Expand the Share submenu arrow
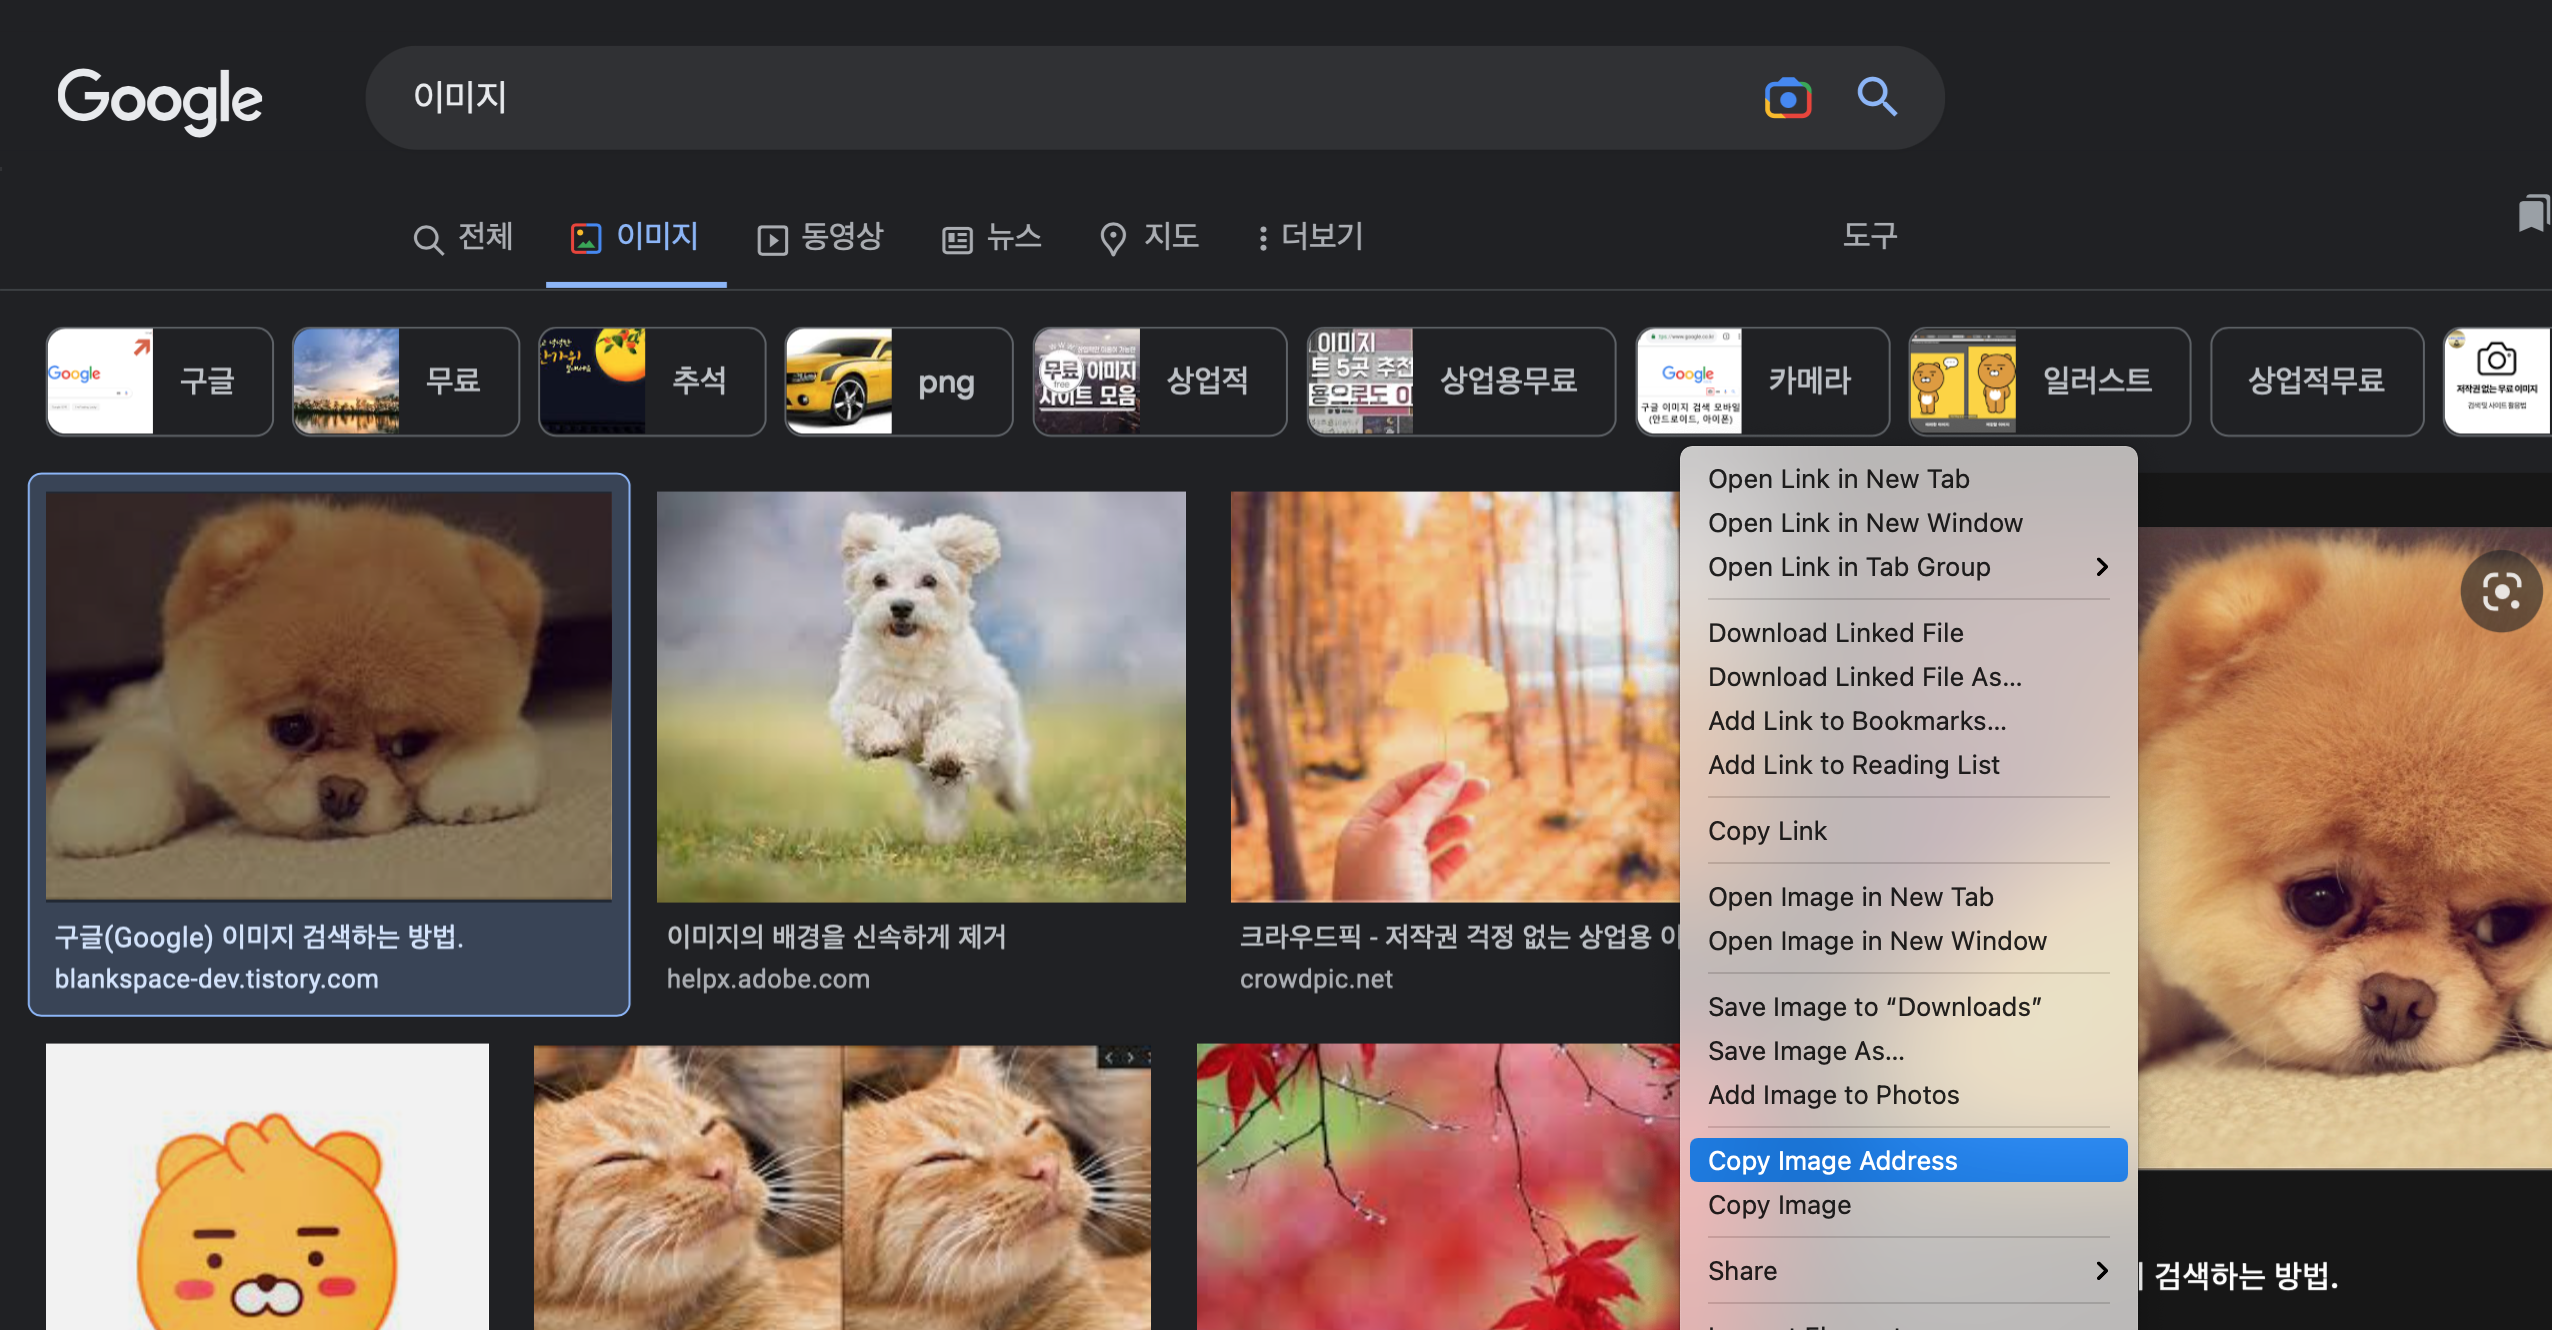The width and height of the screenshot is (2552, 1330). click(x=2101, y=1270)
